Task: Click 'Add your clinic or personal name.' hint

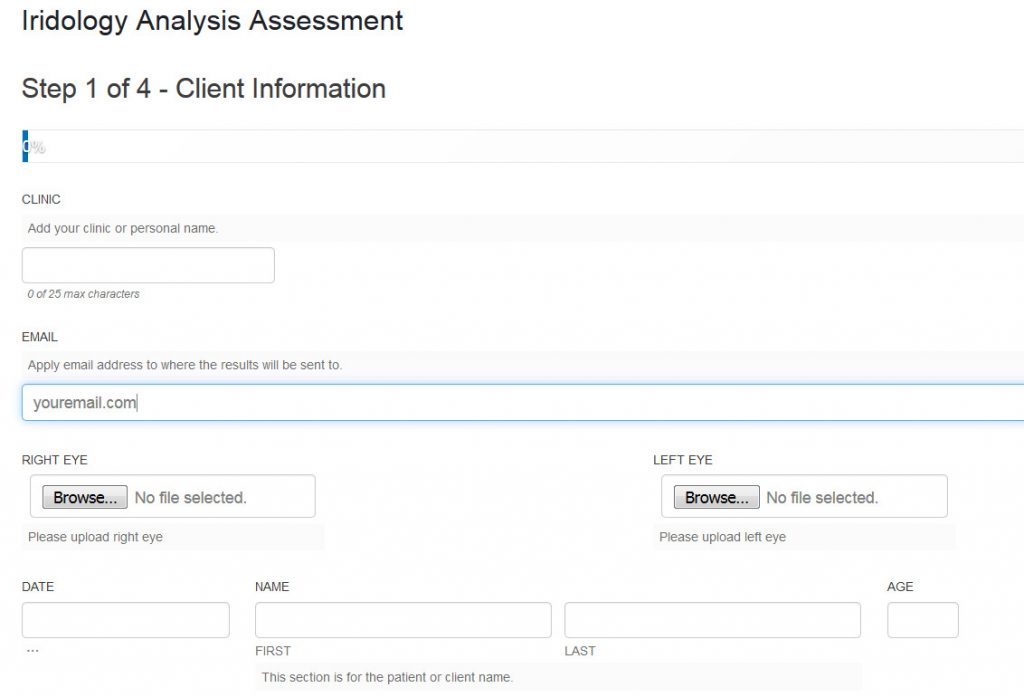Action: [123, 229]
